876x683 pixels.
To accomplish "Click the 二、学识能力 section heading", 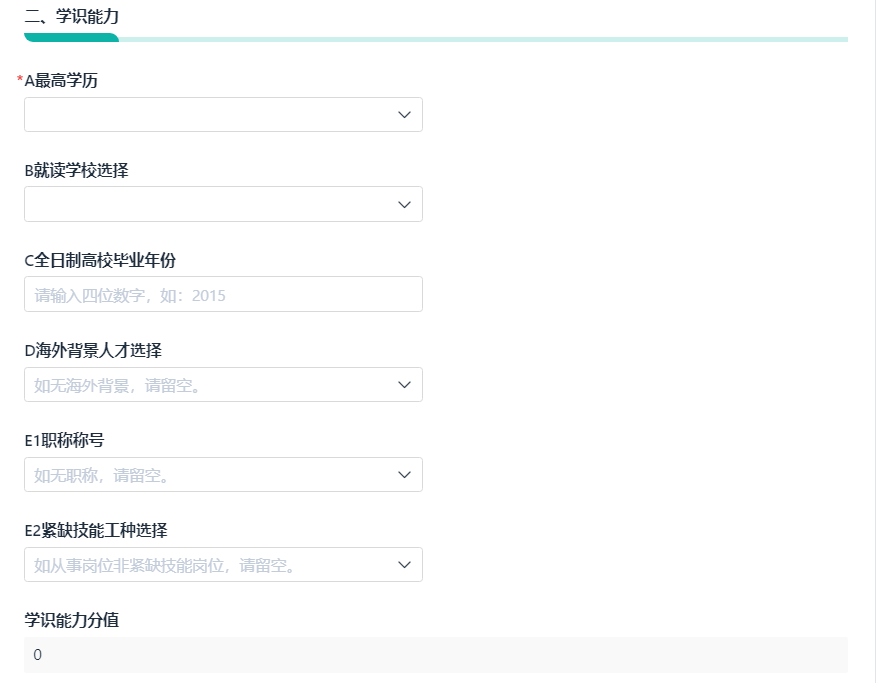I will pos(73,16).
